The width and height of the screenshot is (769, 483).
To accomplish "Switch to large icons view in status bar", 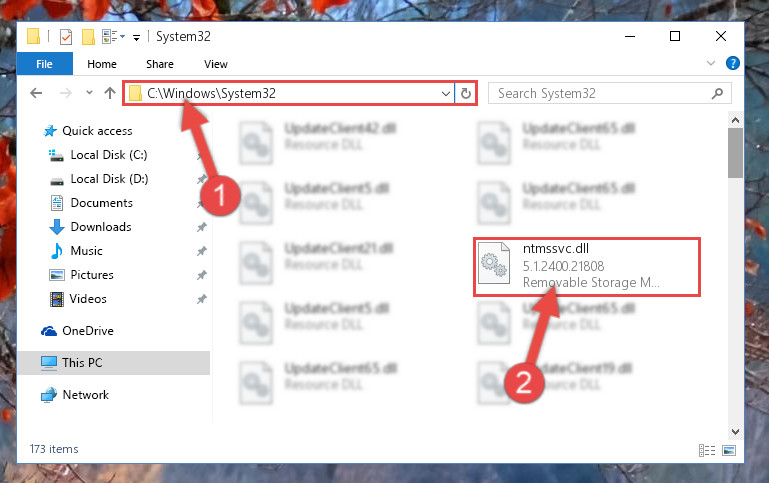I will (x=729, y=450).
